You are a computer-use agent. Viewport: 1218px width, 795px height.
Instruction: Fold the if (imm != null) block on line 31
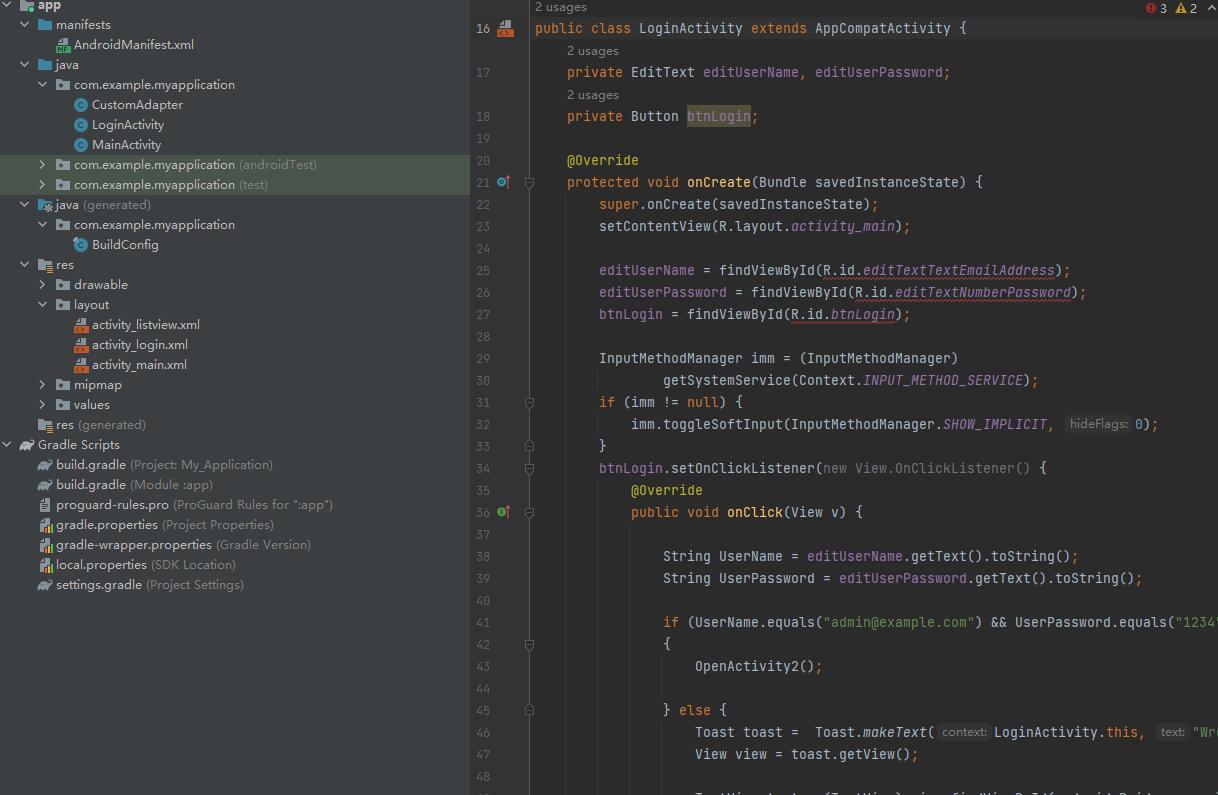click(x=529, y=402)
